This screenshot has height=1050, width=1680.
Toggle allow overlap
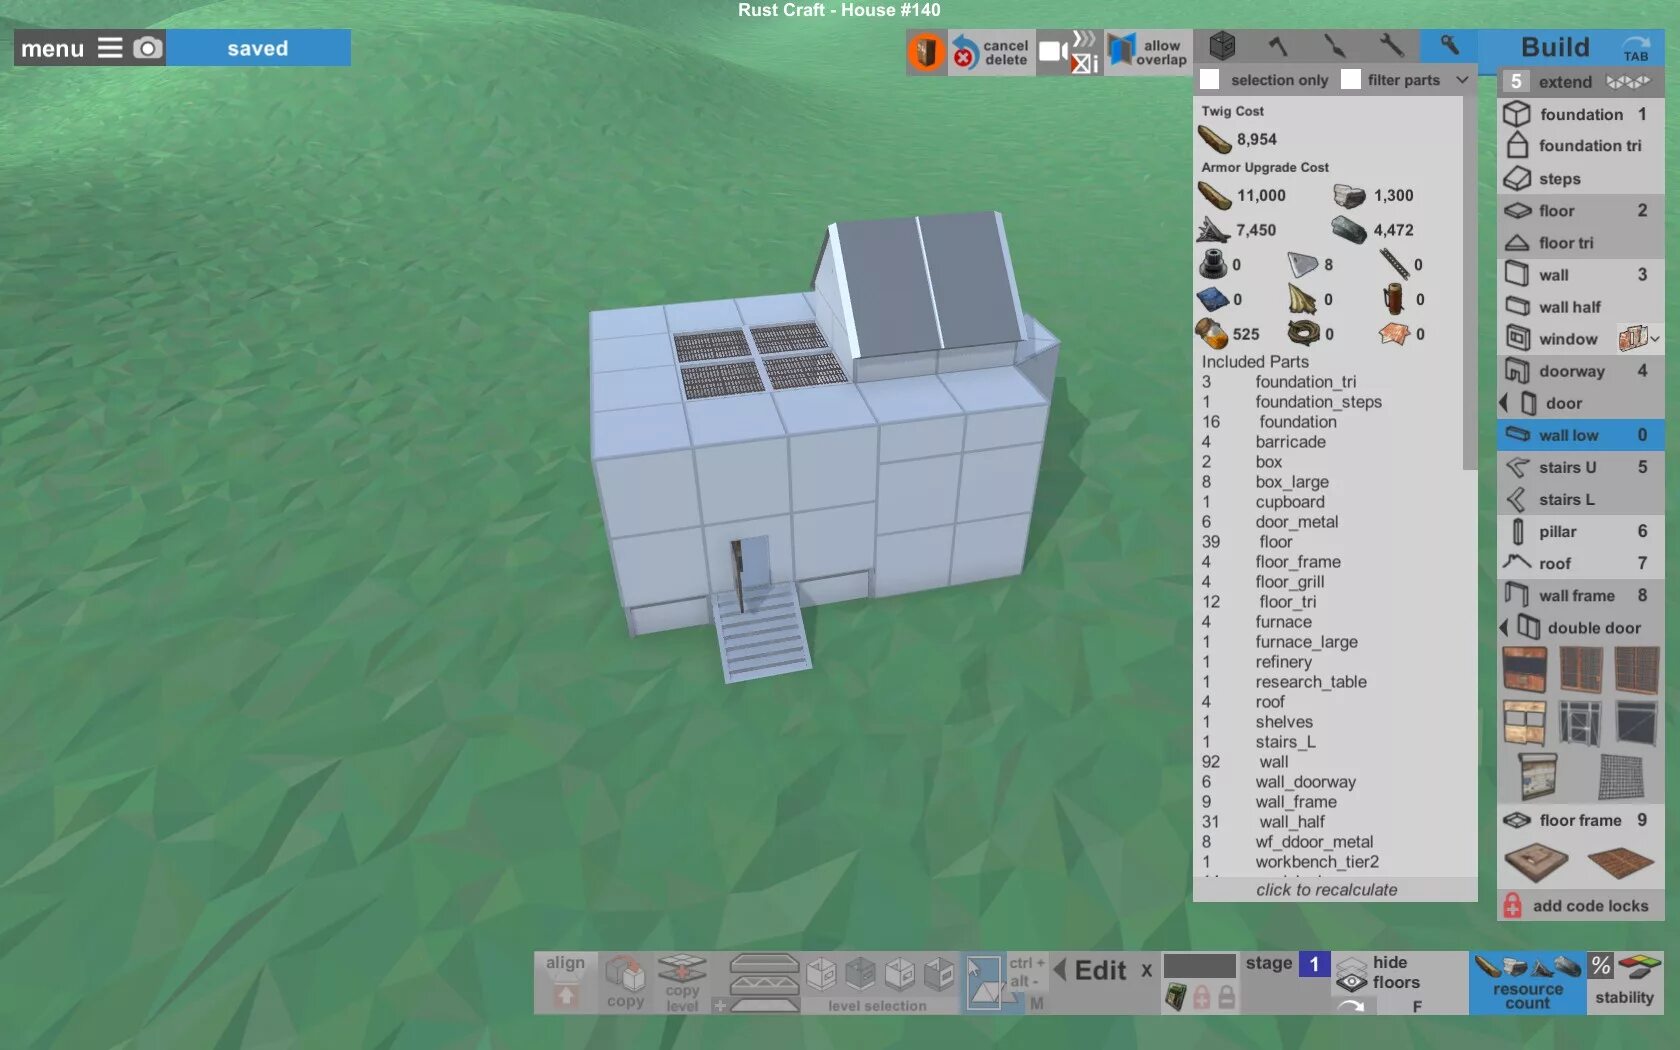1148,51
